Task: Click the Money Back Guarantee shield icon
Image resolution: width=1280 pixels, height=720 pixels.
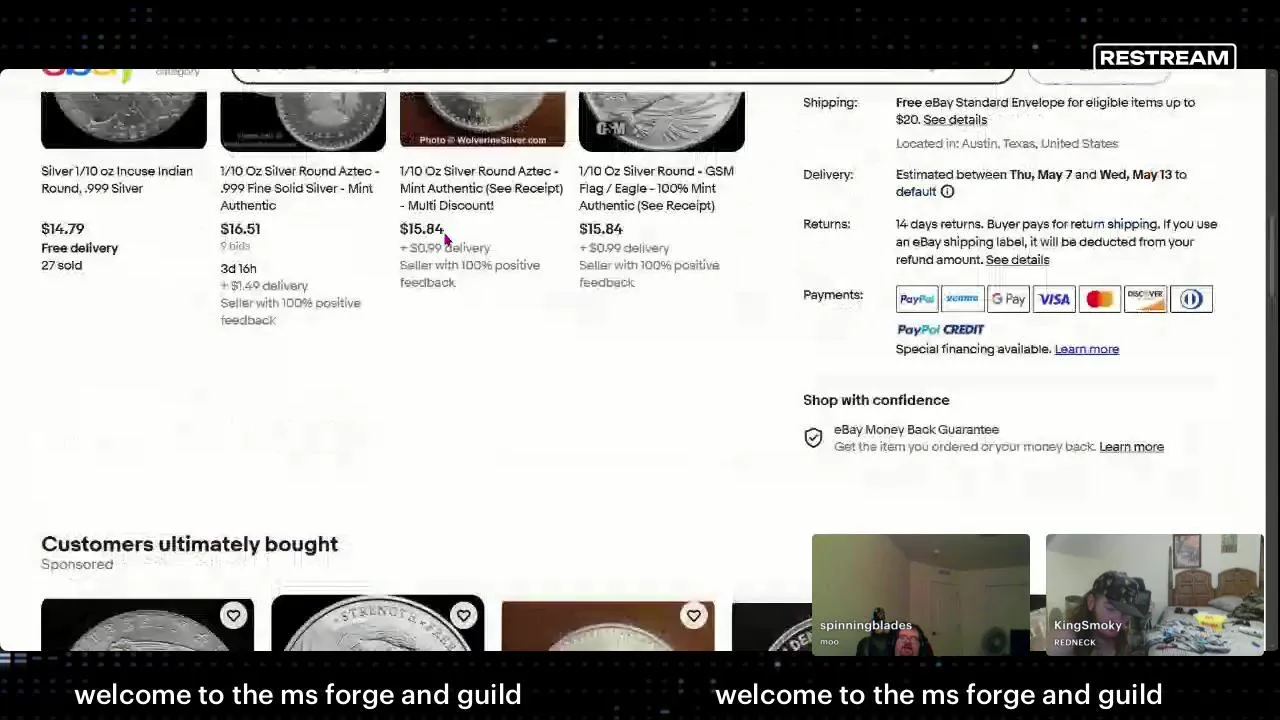Action: pos(813,438)
